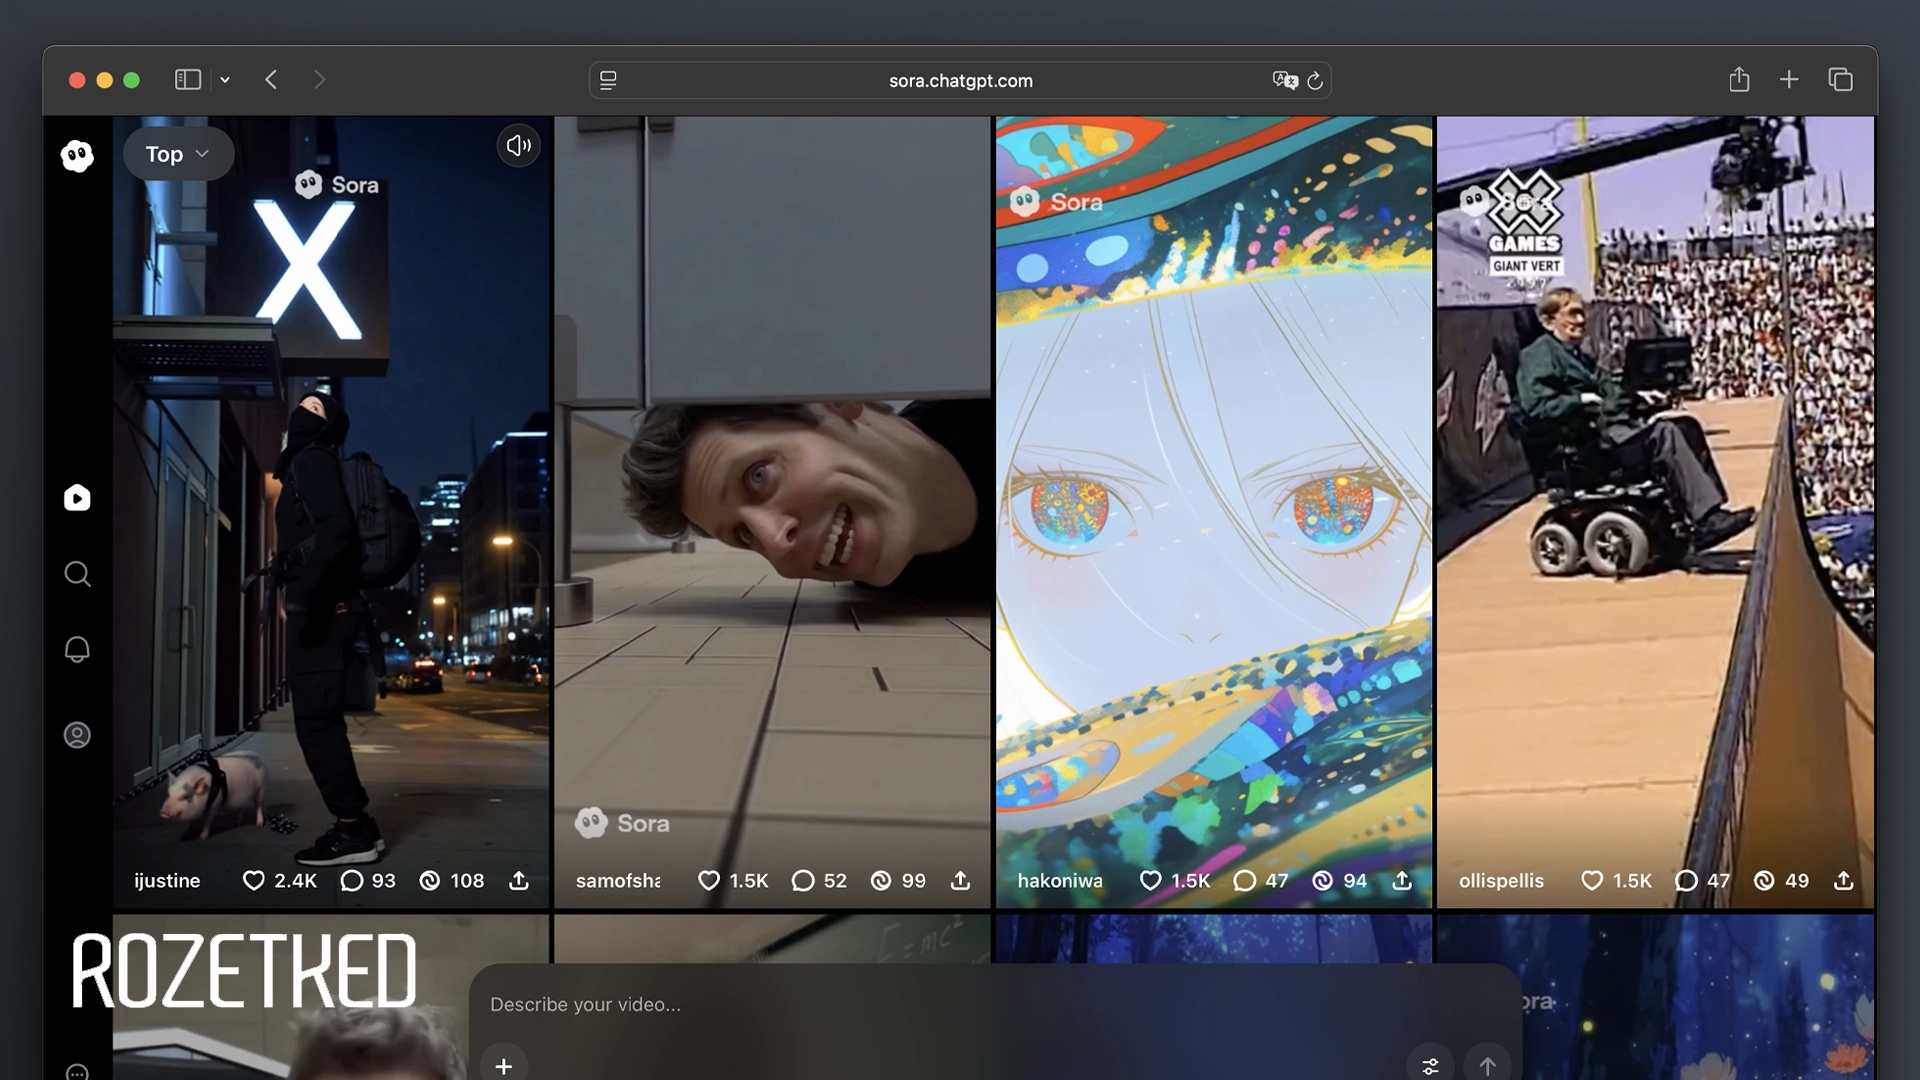Toggle video sound with speaker icon
1920x1080 pixels.
518,146
